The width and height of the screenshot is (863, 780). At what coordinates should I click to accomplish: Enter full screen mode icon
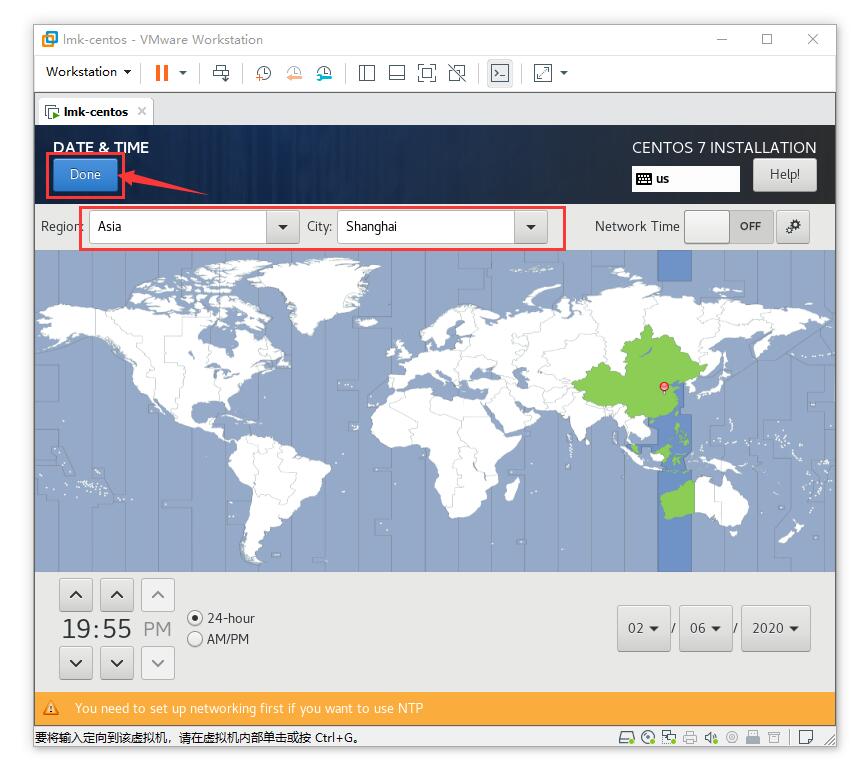coord(427,73)
